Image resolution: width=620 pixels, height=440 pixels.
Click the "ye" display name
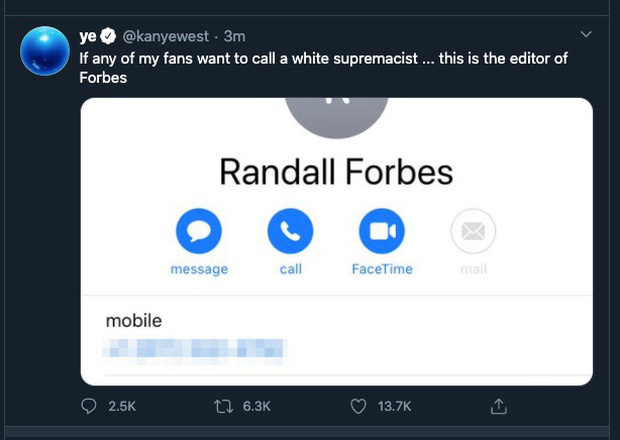88,37
